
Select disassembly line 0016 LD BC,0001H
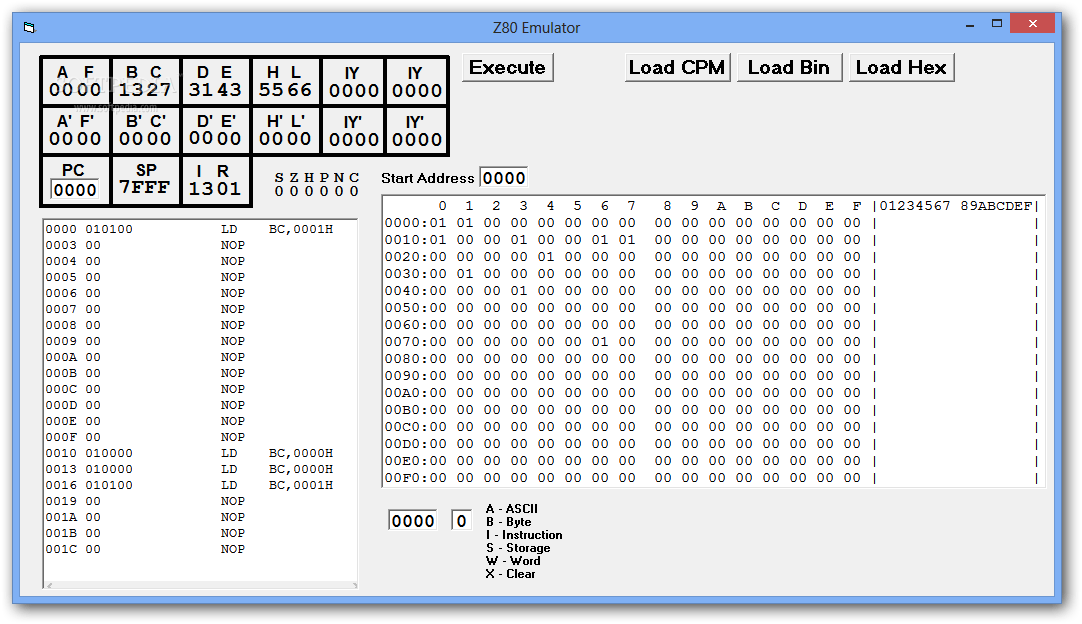[x=190, y=485]
